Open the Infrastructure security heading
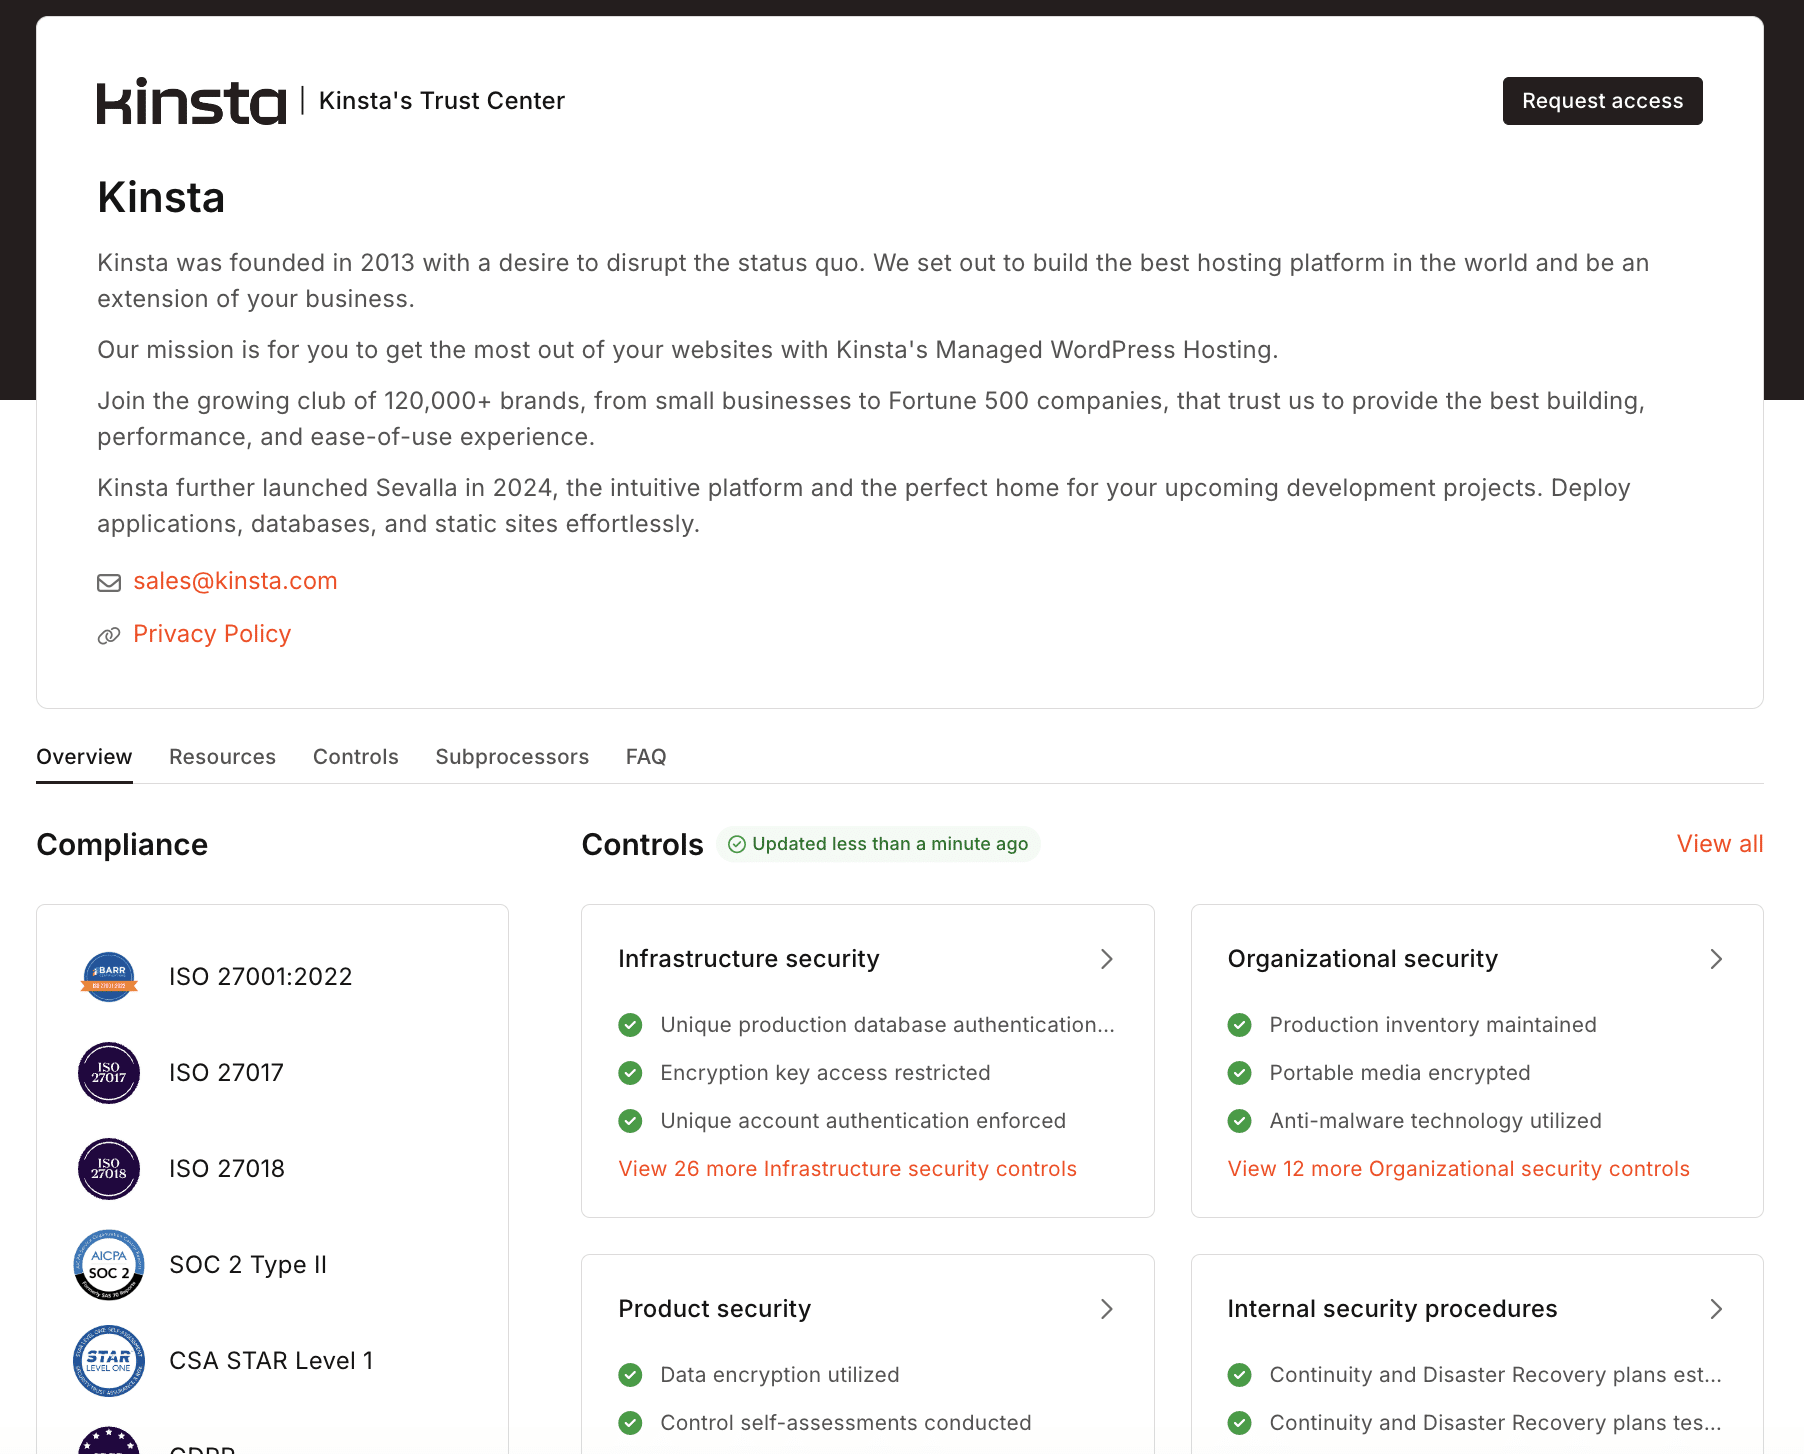 (749, 959)
